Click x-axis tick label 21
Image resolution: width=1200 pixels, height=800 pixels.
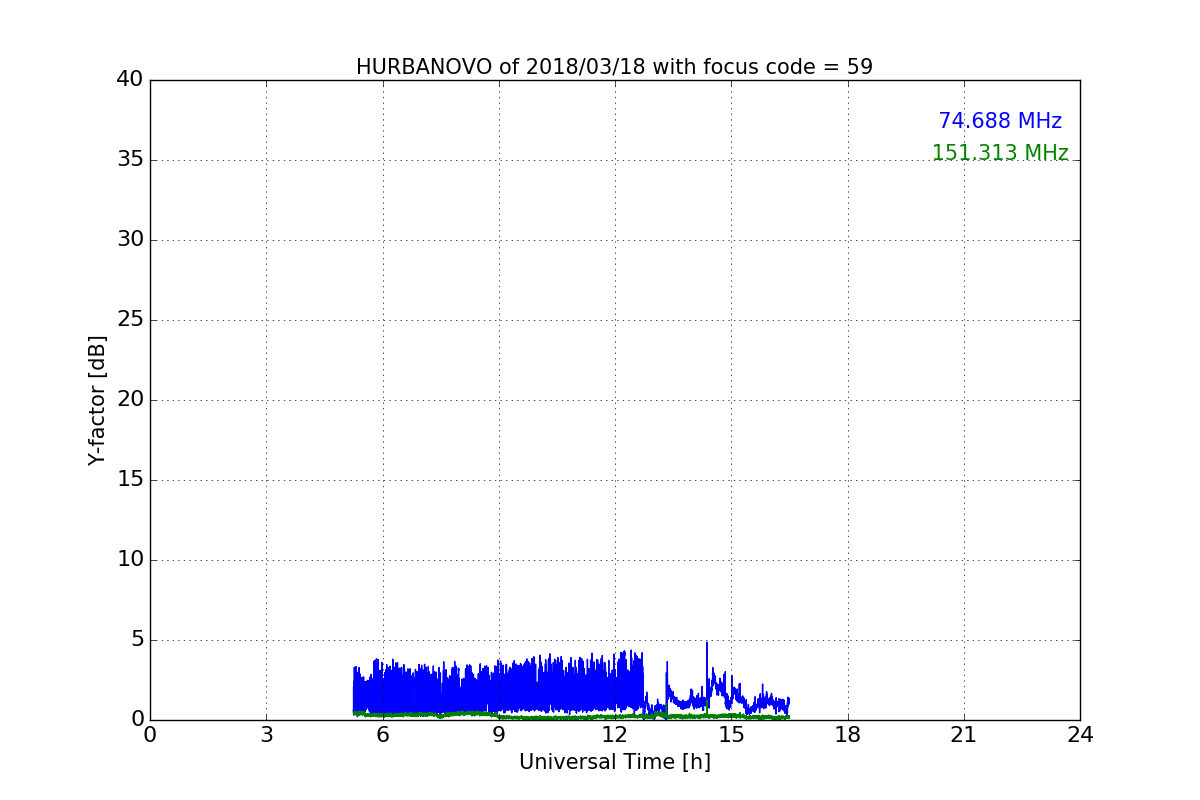tap(964, 735)
